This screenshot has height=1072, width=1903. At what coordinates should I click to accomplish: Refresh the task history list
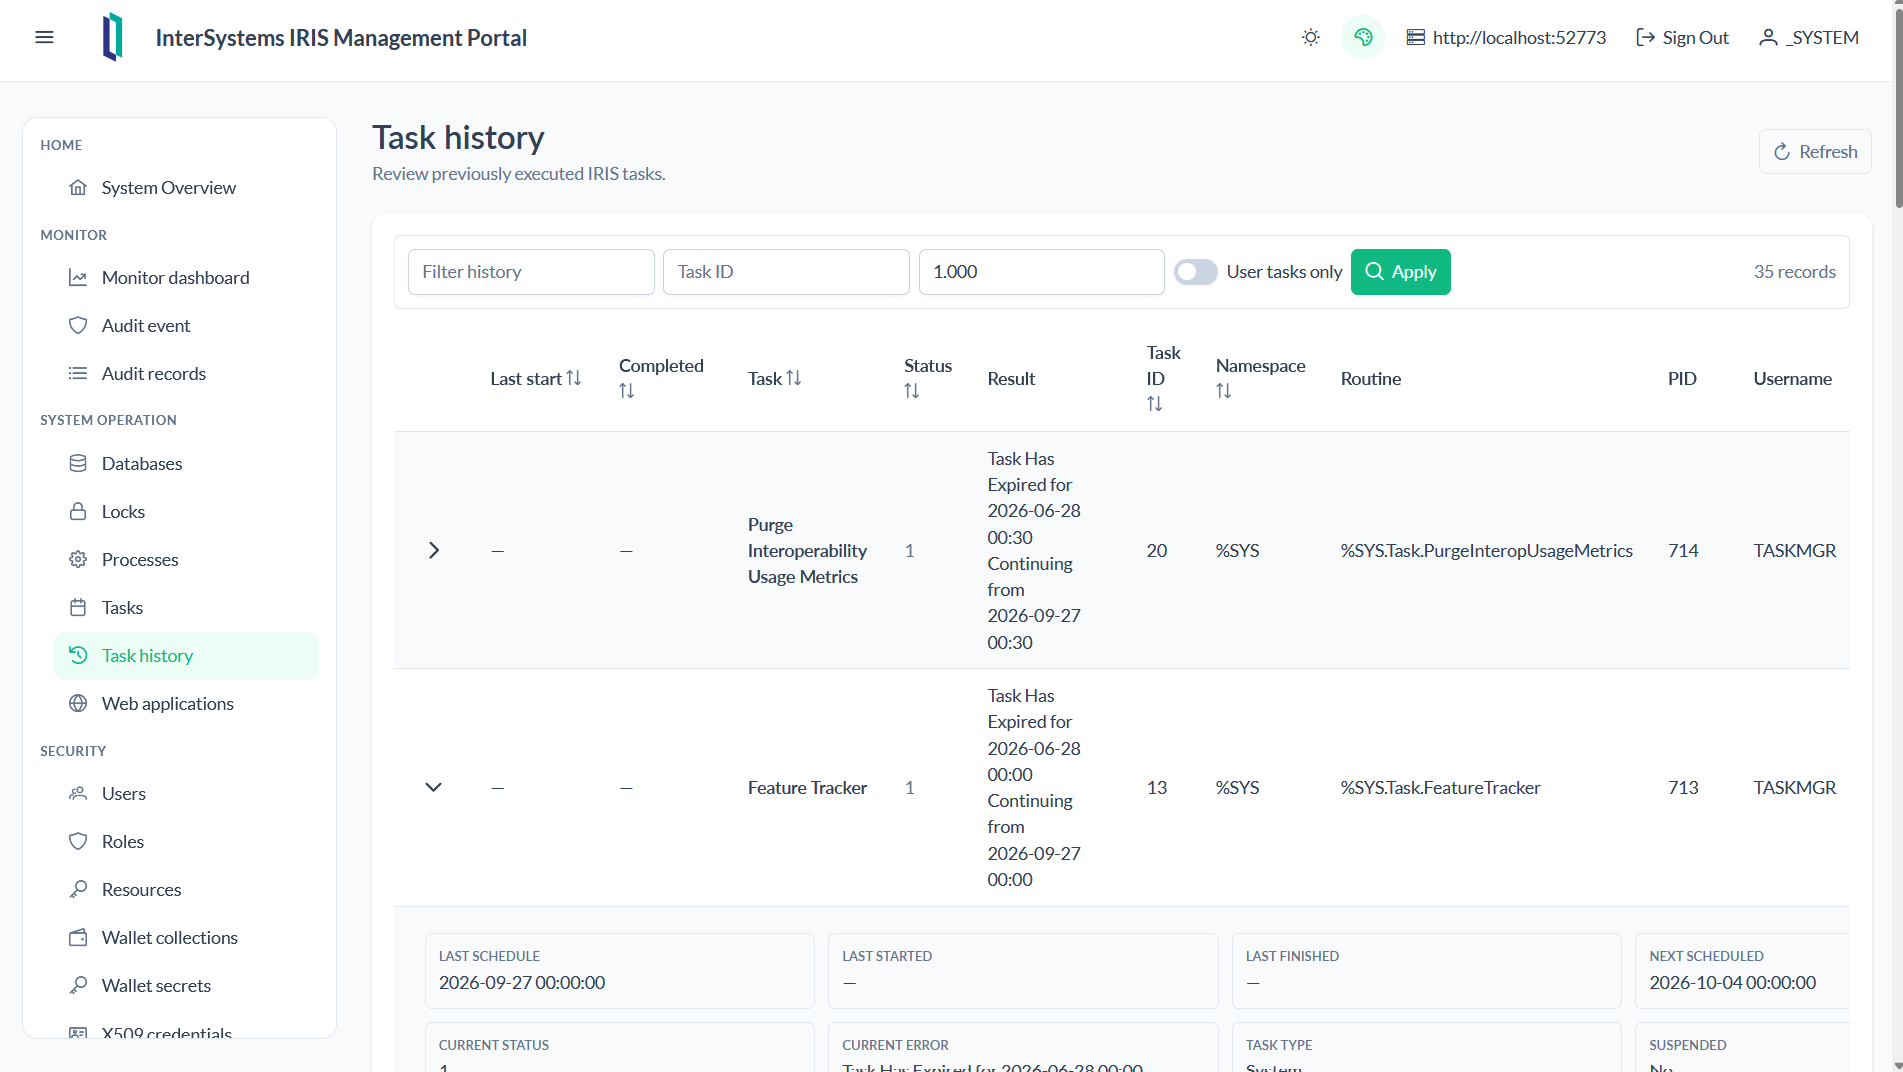tap(1815, 152)
